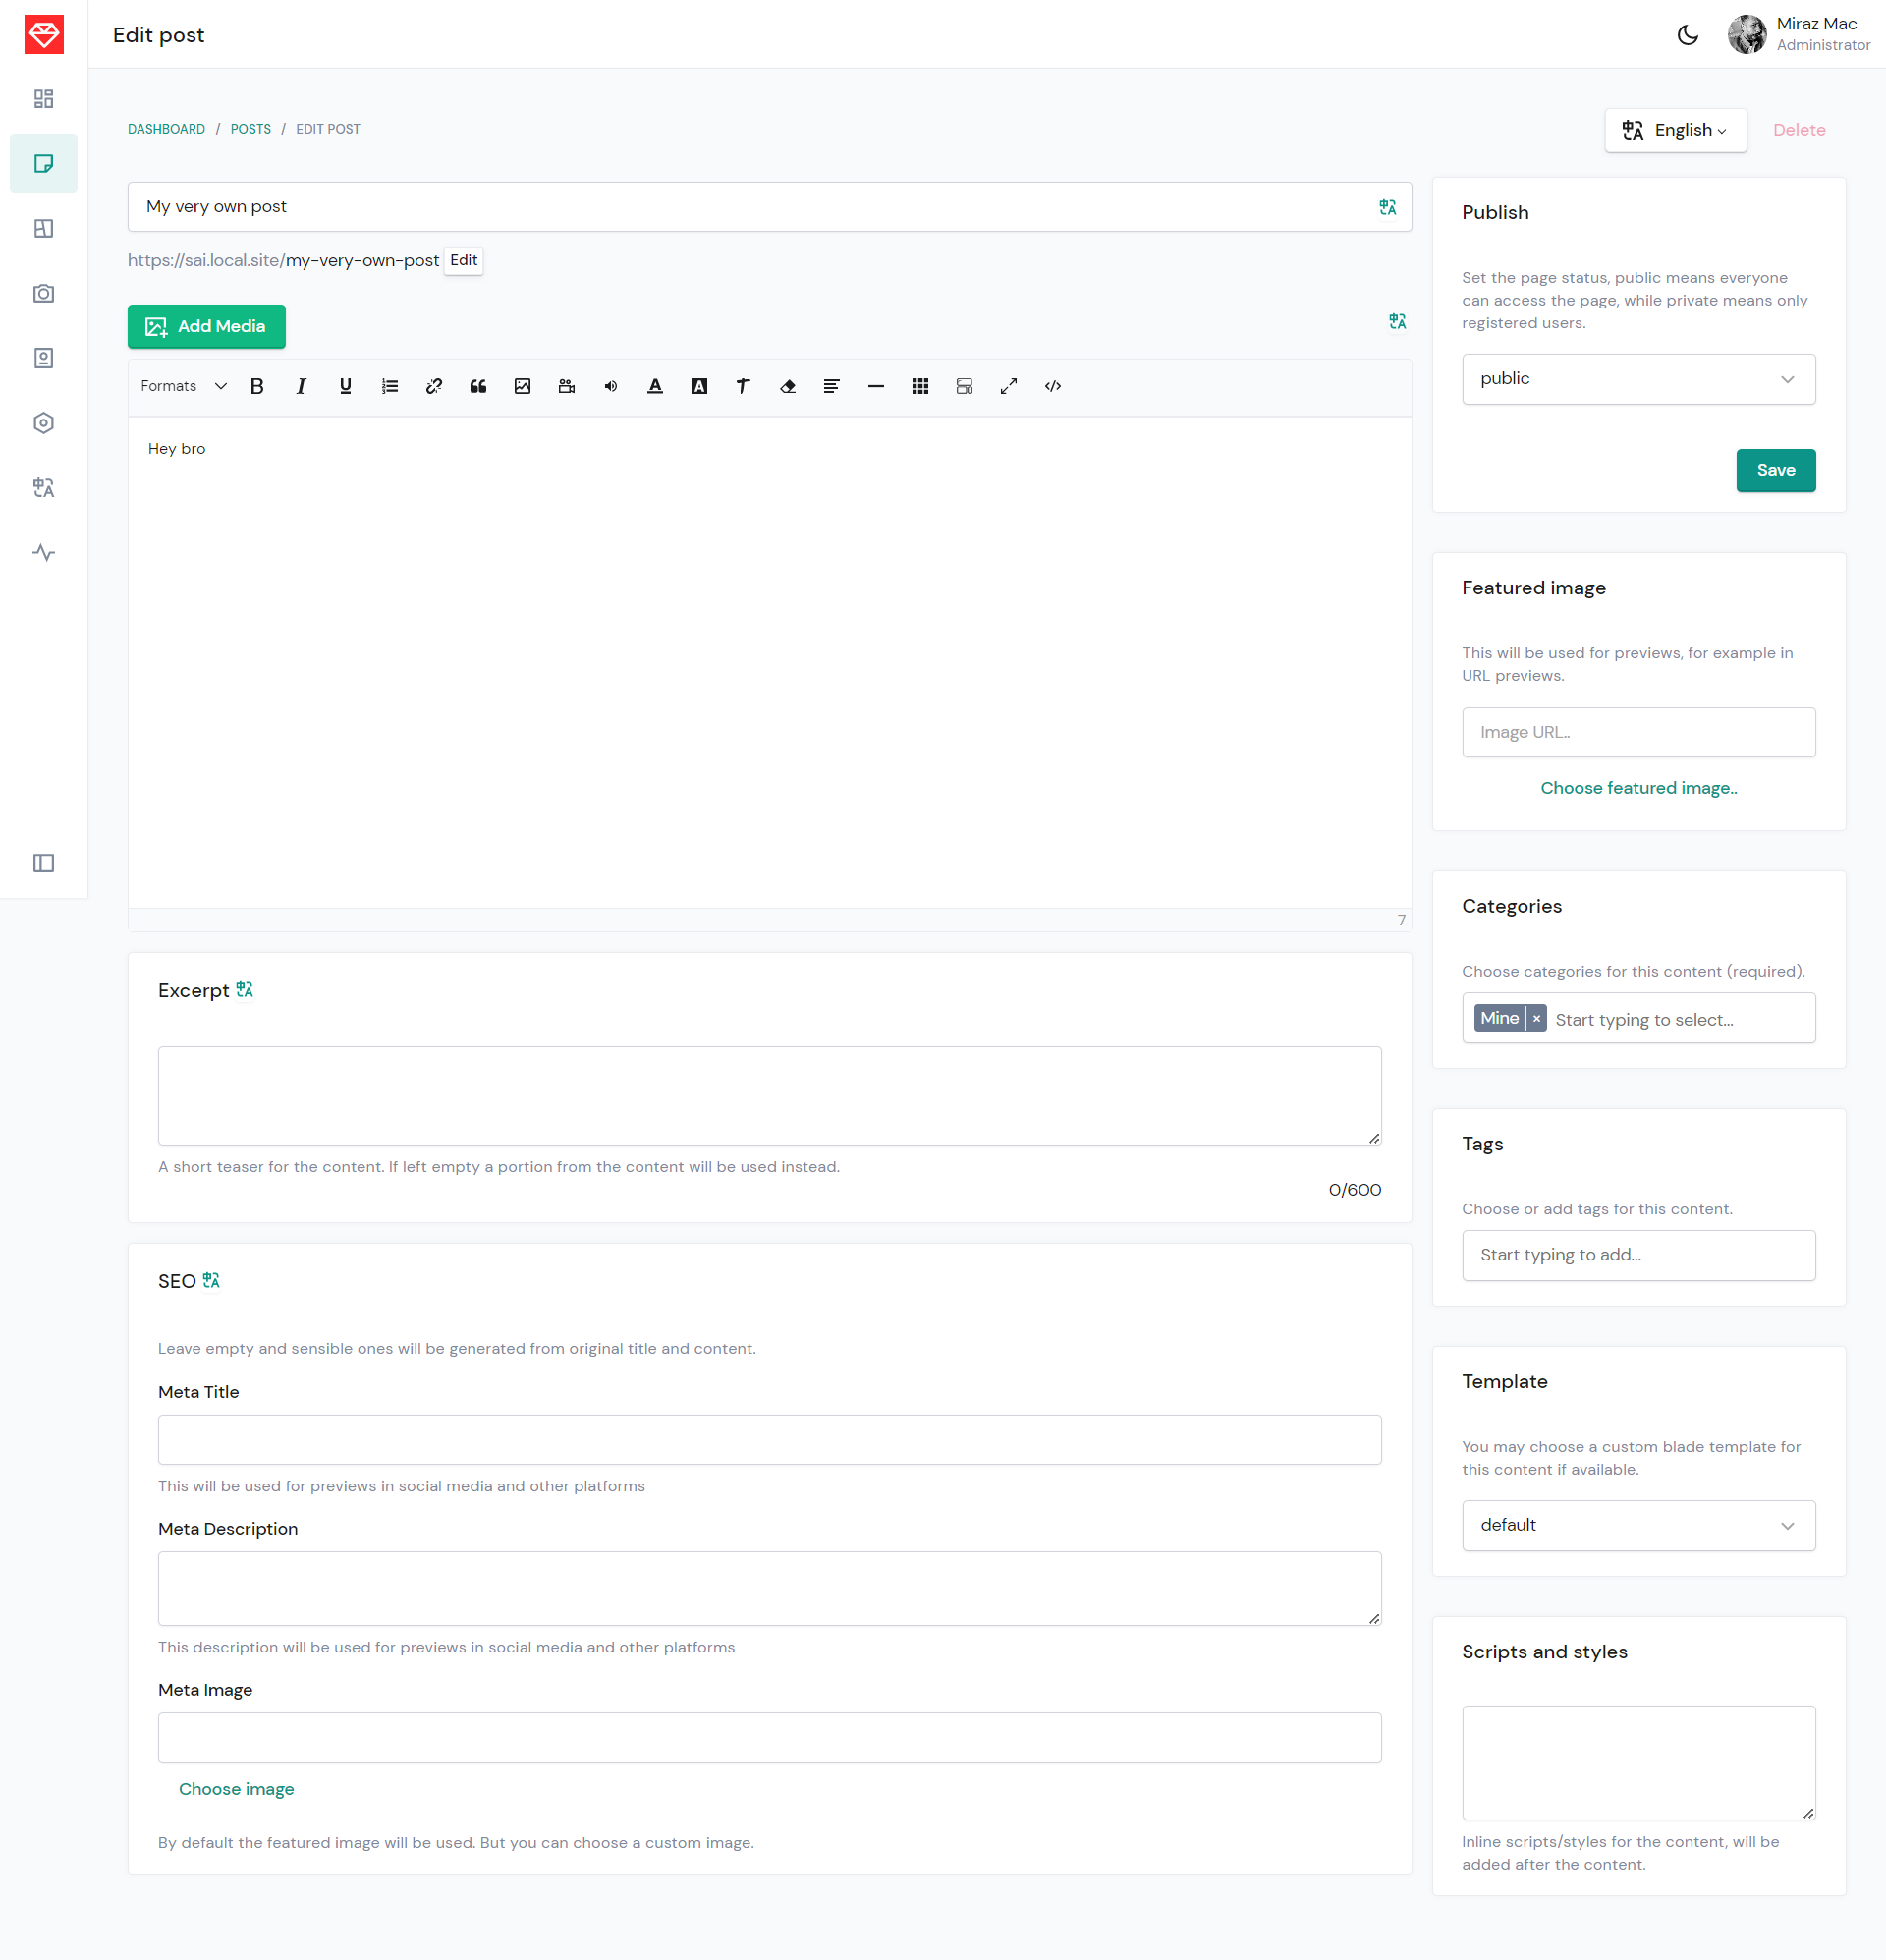Open font size tool icon
The height and width of the screenshot is (1960, 1886).
pyautogui.click(x=743, y=387)
